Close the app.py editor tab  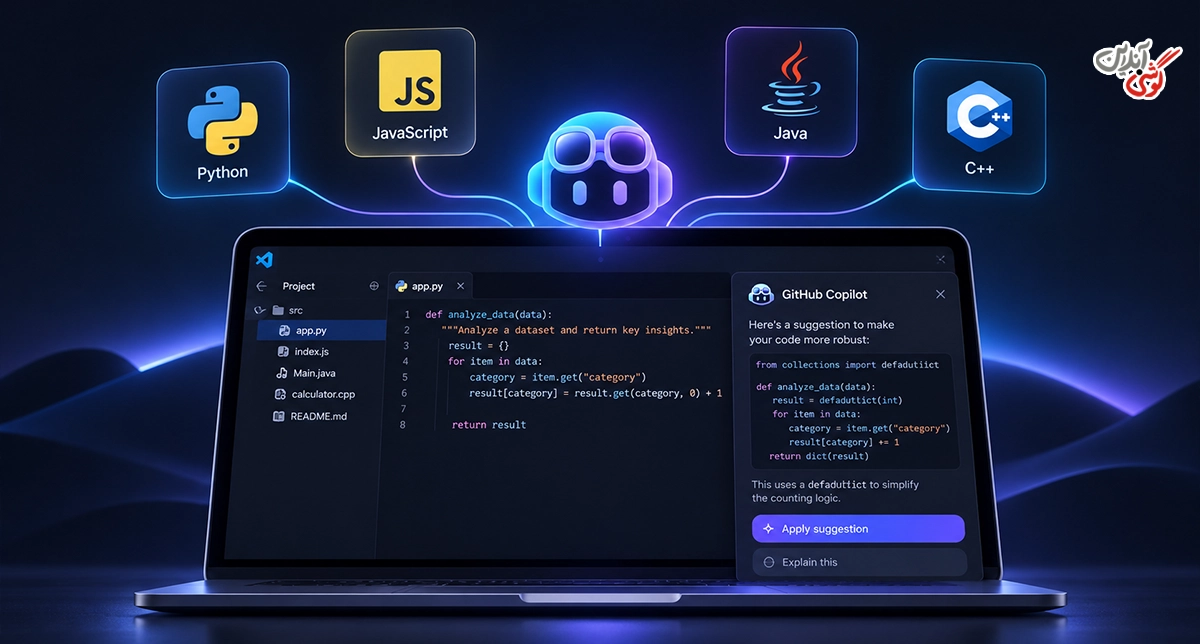461,286
